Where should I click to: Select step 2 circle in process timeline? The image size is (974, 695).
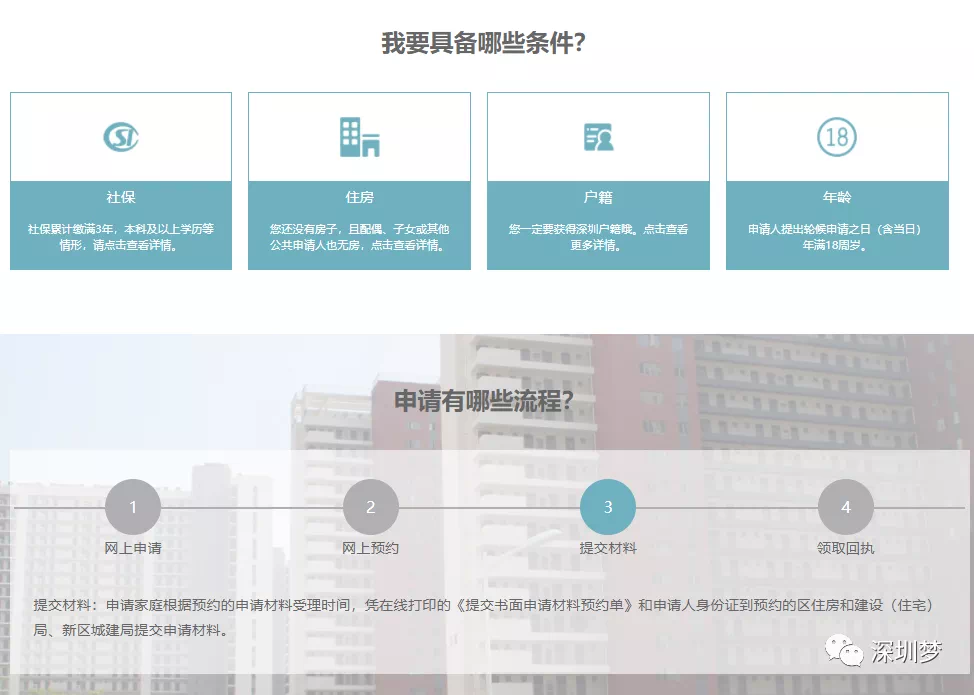(x=370, y=507)
